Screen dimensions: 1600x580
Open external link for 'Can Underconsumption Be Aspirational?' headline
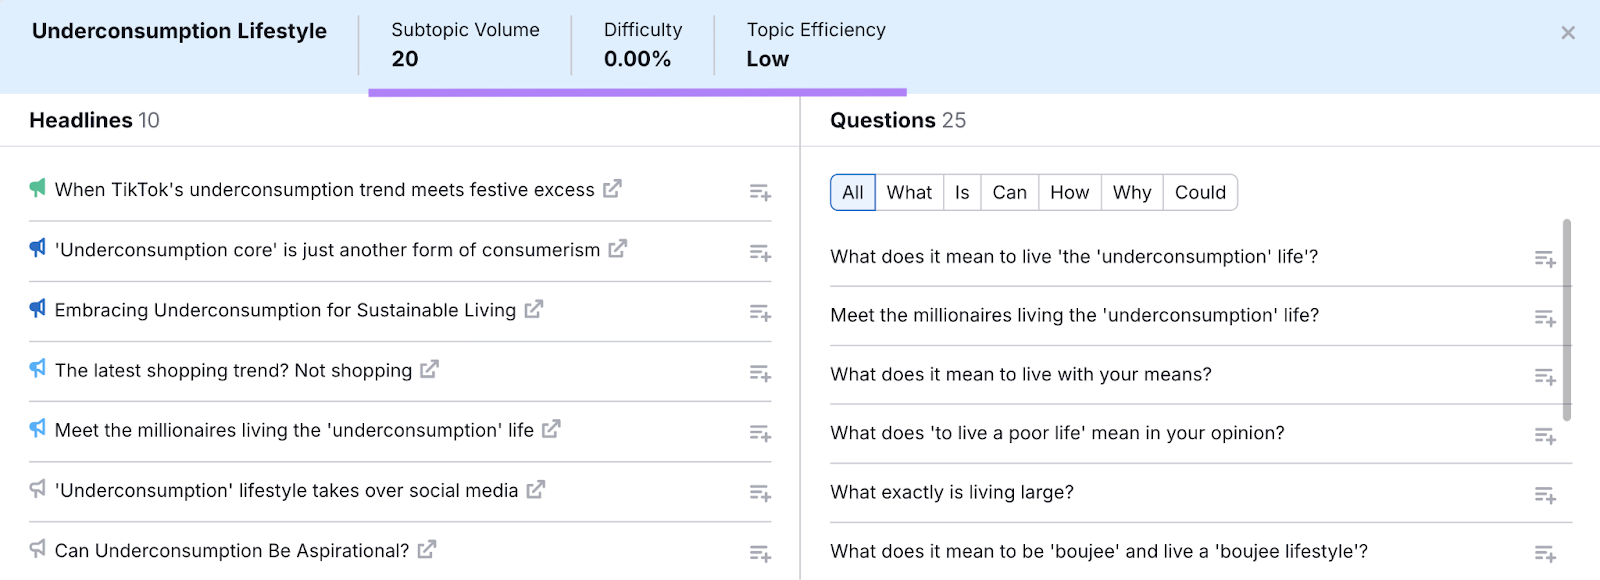click(427, 549)
